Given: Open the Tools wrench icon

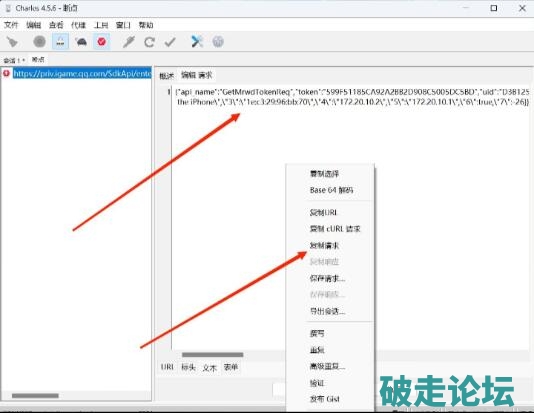Looking at the screenshot, I should (x=197, y=42).
